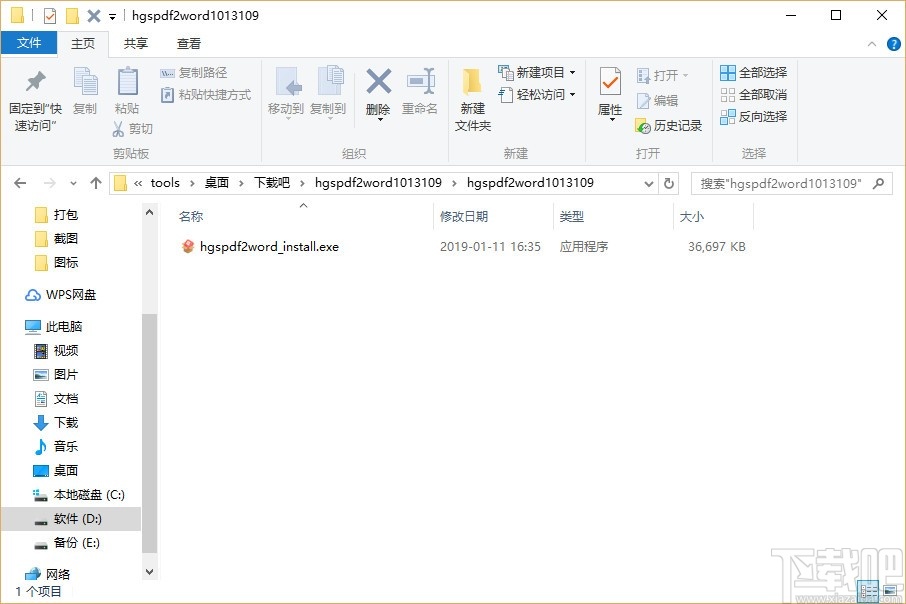
Task: Click the Refresh button beside address bar
Action: click(x=669, y=183)
